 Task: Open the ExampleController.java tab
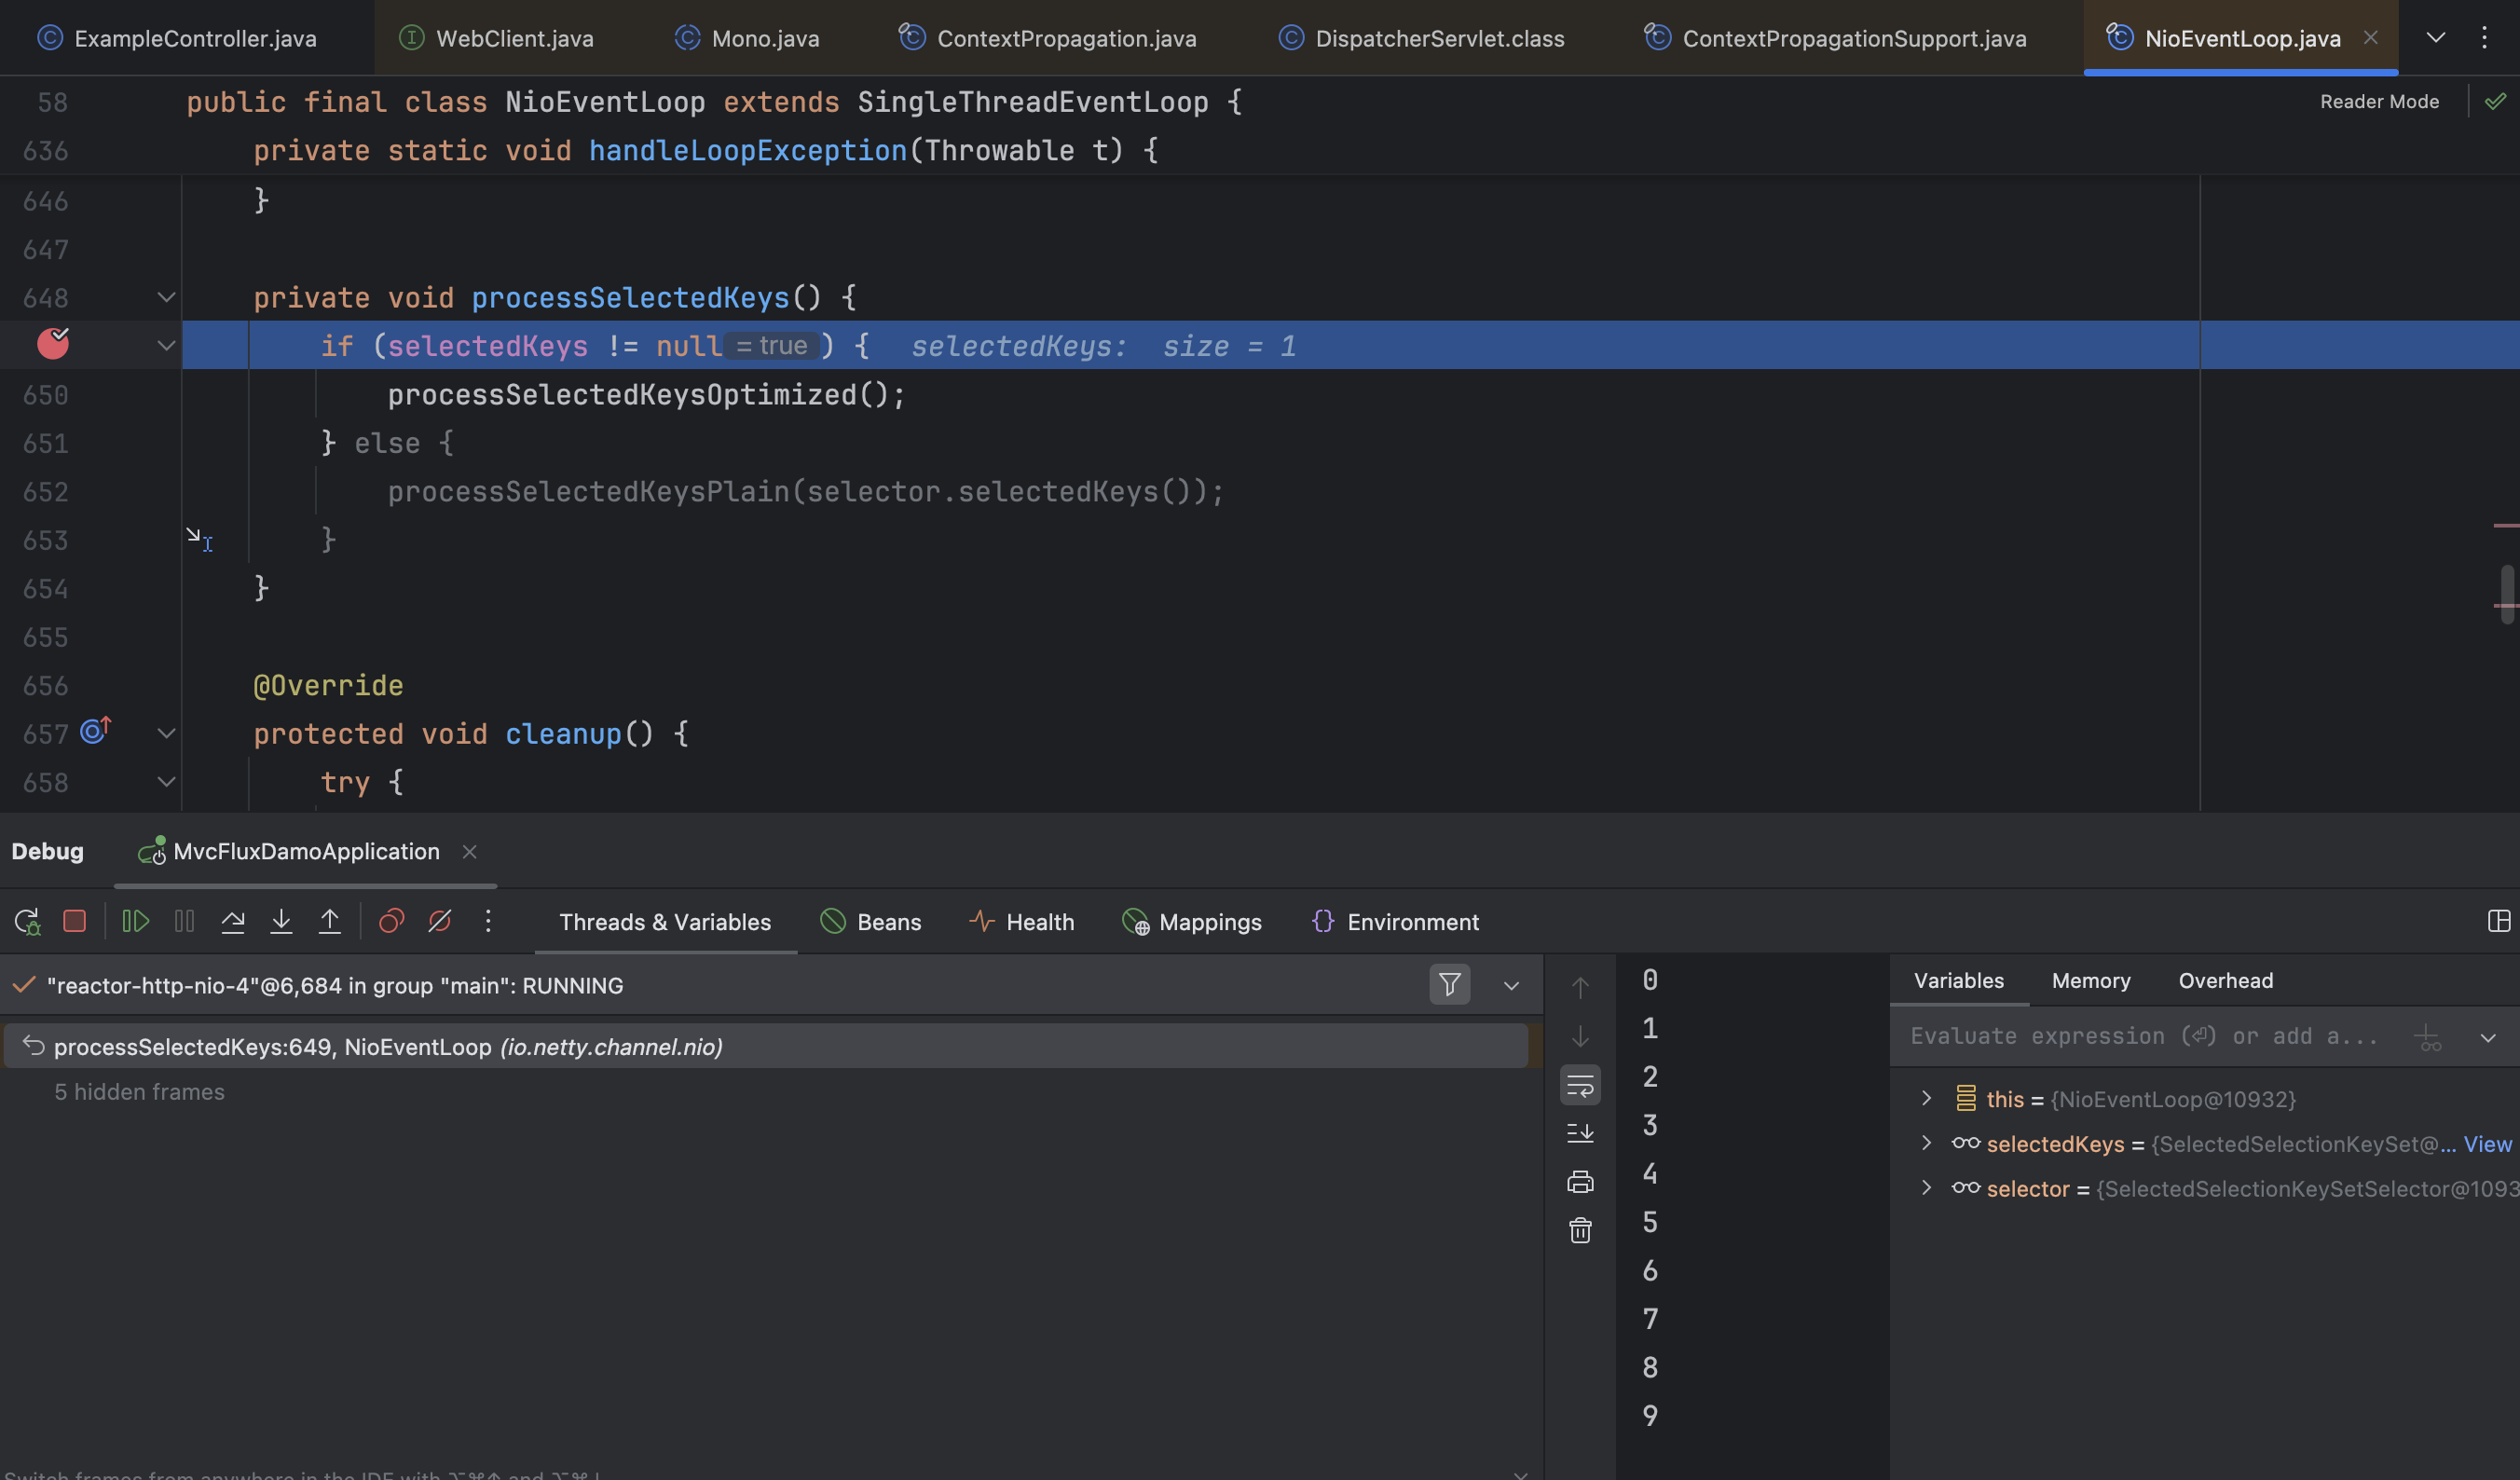click(195, 38)
